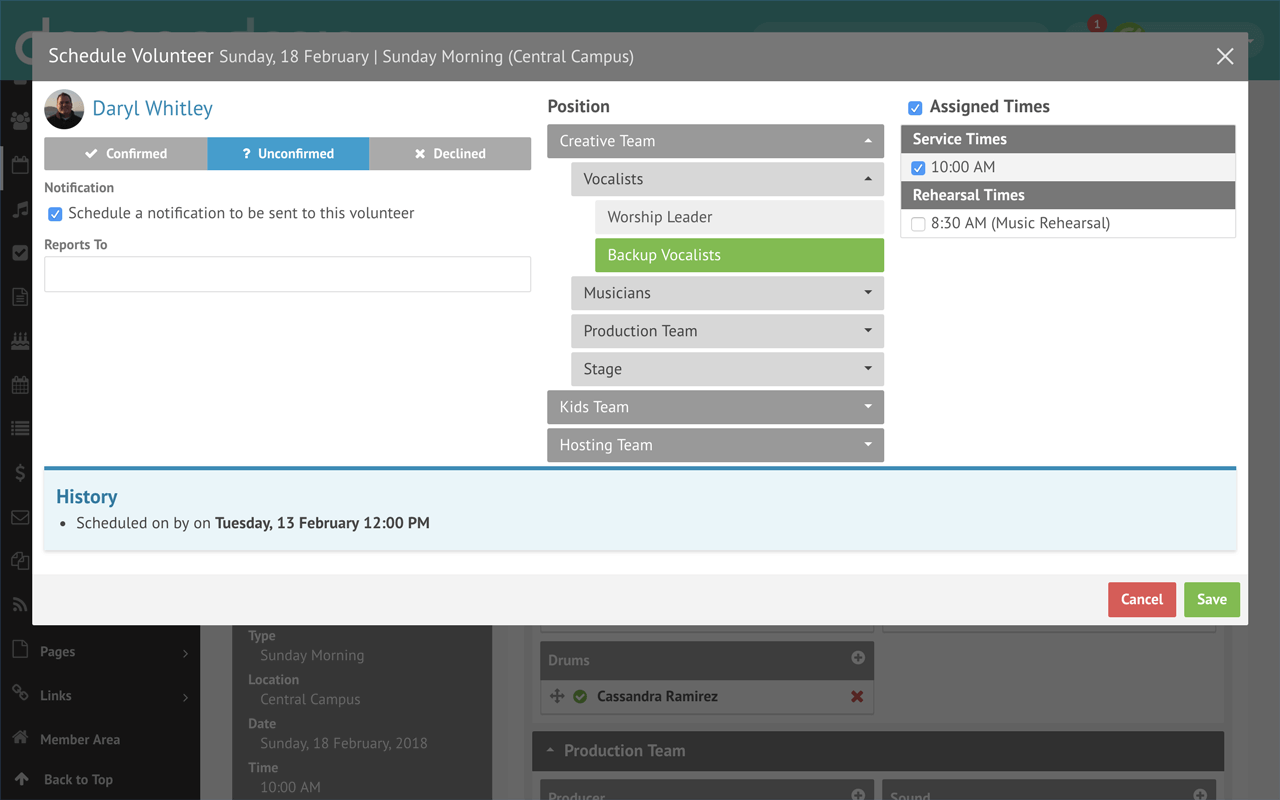1280x800 pixels.
Task: Click the move handle beside Cassandra Ramirez
Action: [x=558, y=697]
